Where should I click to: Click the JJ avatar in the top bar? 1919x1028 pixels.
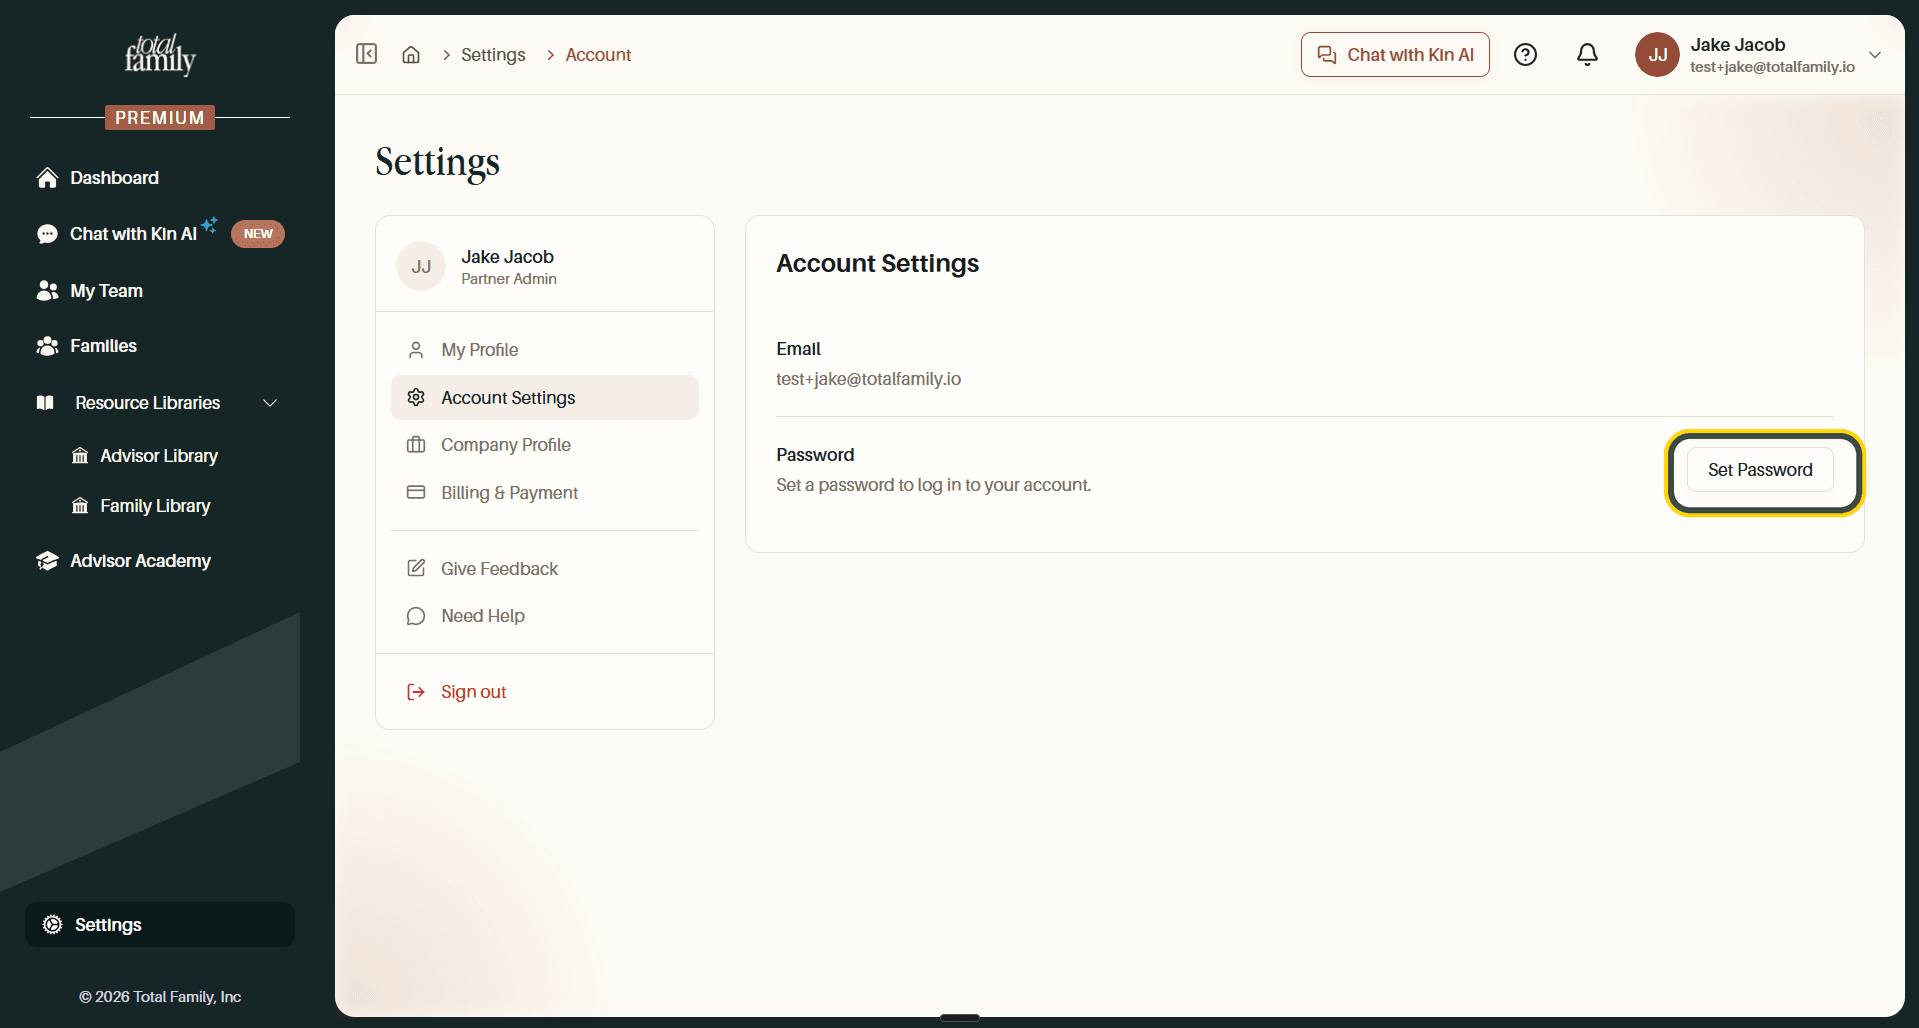[x=1657, y=55]
